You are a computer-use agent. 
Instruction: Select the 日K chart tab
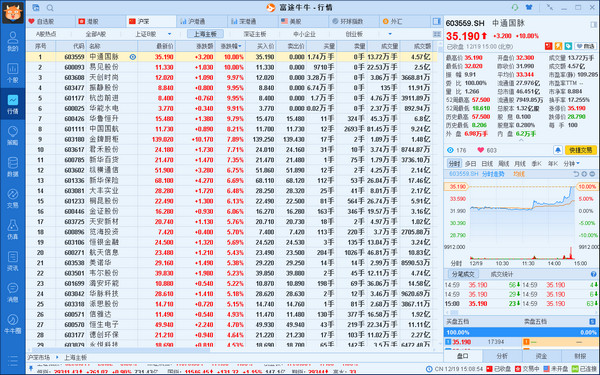tap(487, 163)
